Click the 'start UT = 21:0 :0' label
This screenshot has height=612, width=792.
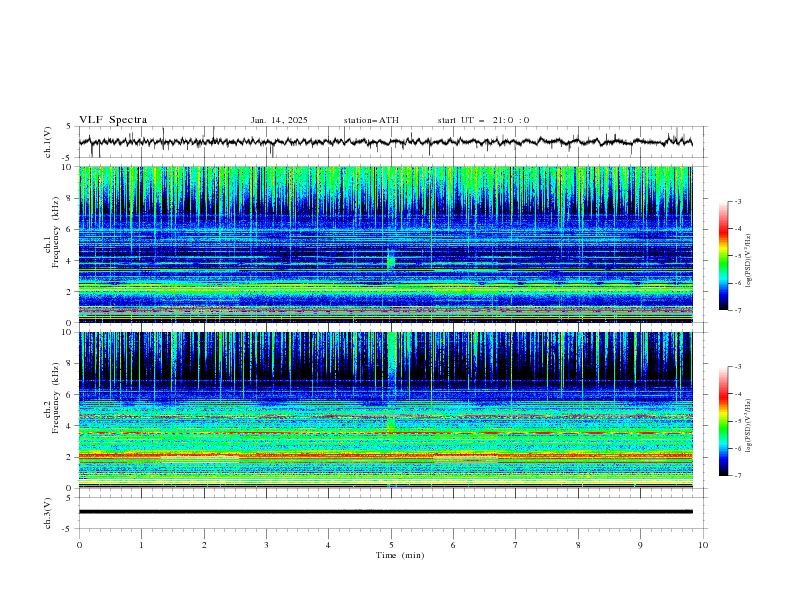483,120
